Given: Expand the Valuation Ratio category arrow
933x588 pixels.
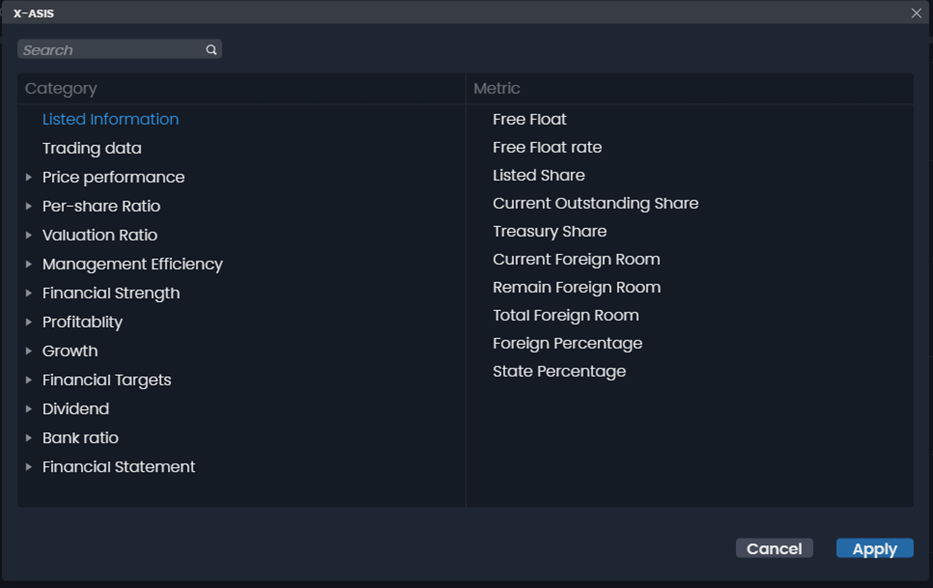Looking at the screenshot, I should (29, 235).
